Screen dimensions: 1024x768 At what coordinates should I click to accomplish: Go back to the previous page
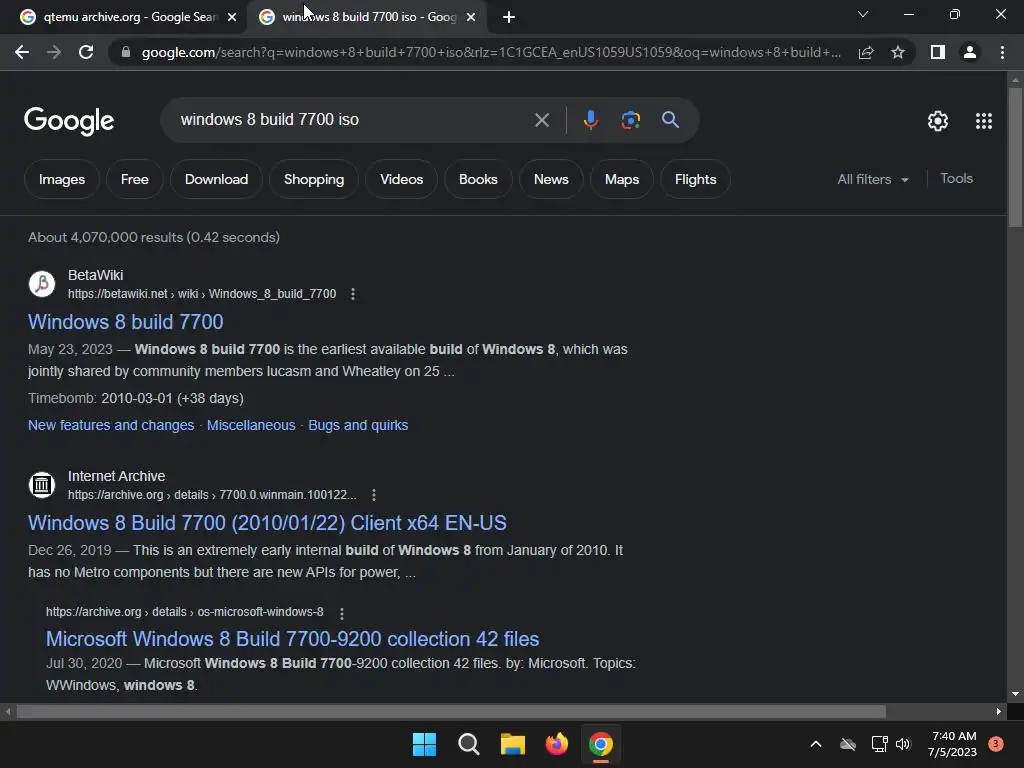pos(22,52)
